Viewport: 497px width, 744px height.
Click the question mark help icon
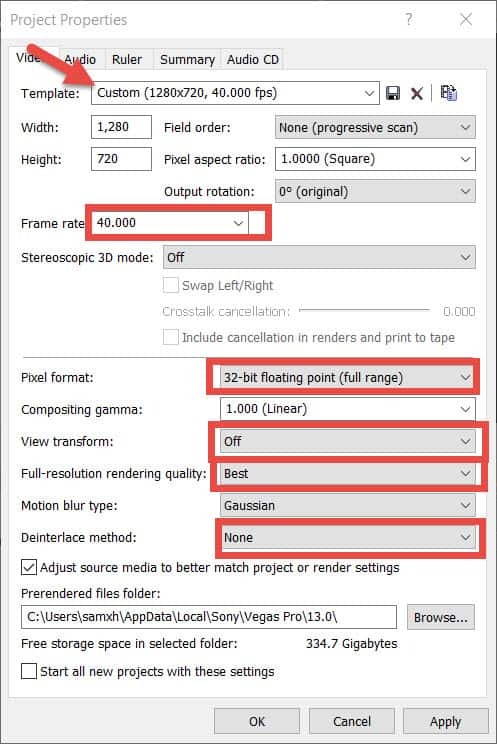pyautogui.click(x=408, y=19)
